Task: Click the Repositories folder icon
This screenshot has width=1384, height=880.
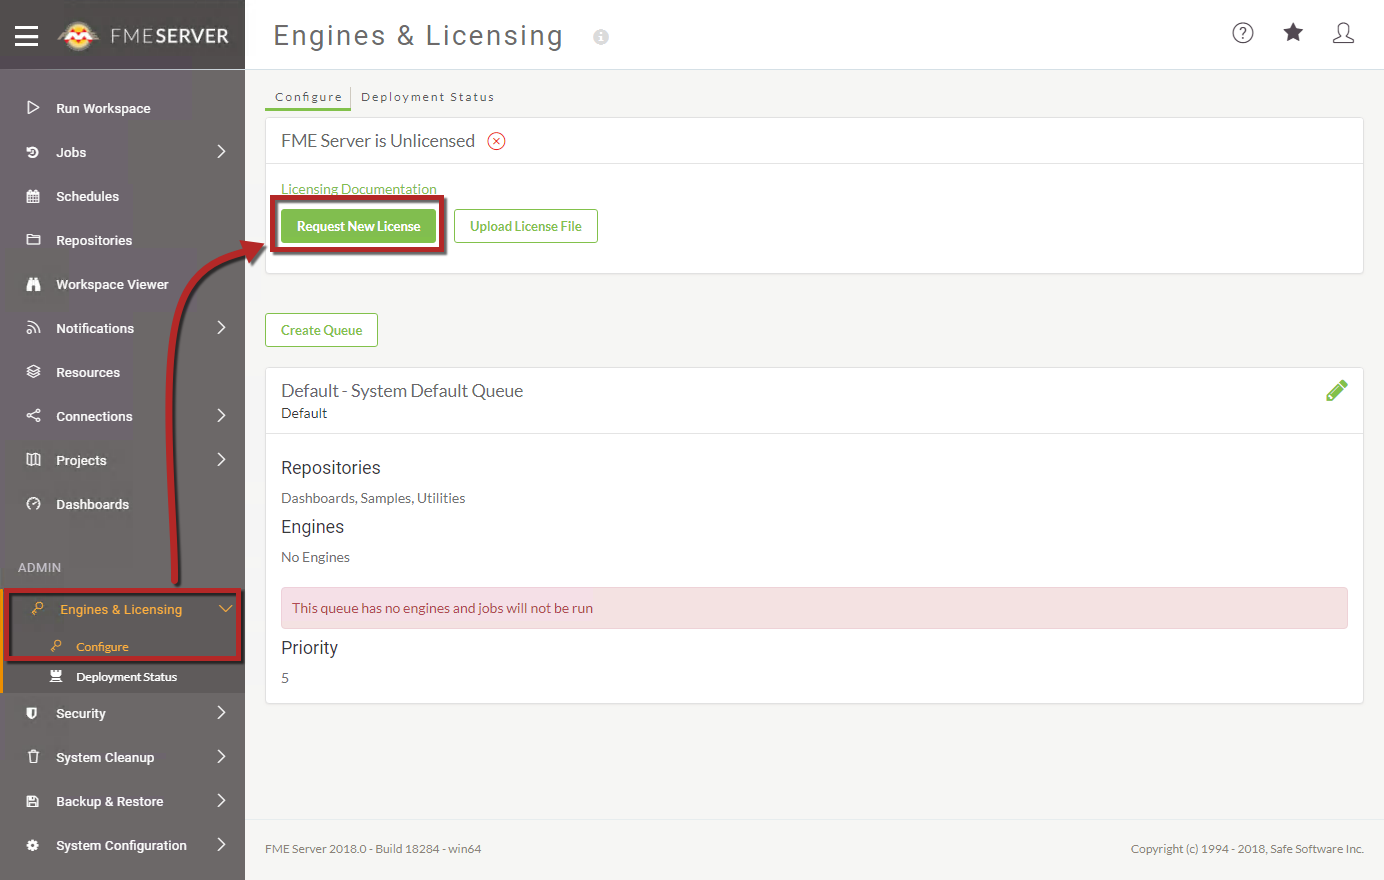Action: [x=33, y=240]
